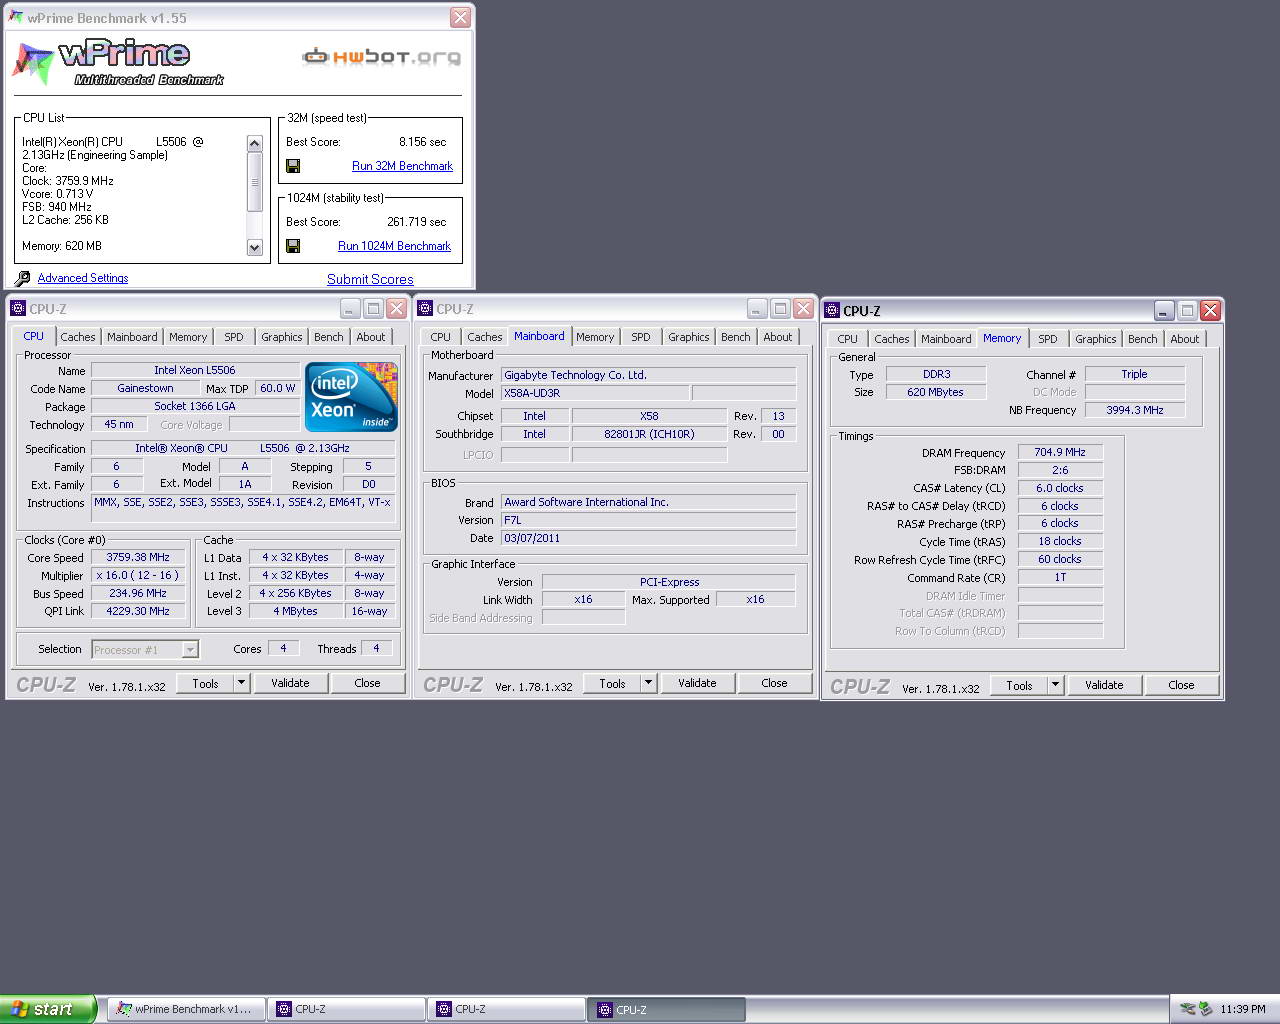Run the 32M Benchmark
Image resolution: width=1280 pixels, height=1024 pixels.
(402, 166)
